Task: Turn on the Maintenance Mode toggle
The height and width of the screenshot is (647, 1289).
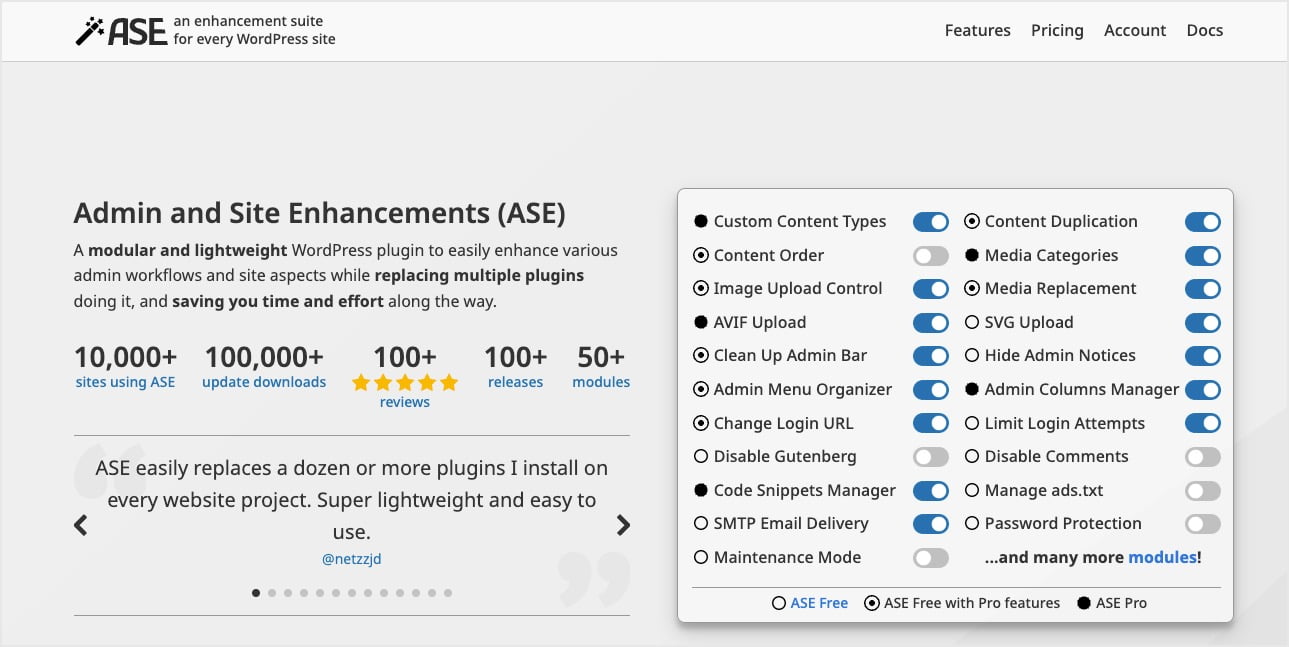Action: [x=930, y=557]
